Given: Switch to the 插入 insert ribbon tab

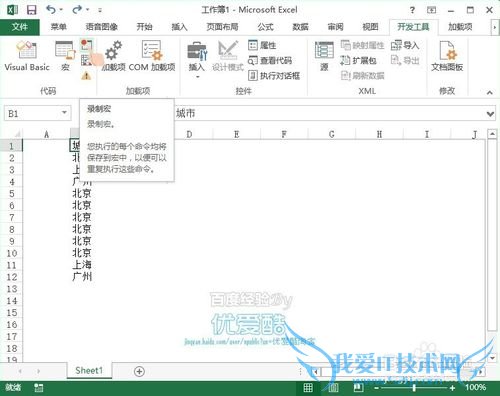Looking at the screenshot, I should 179,27.
